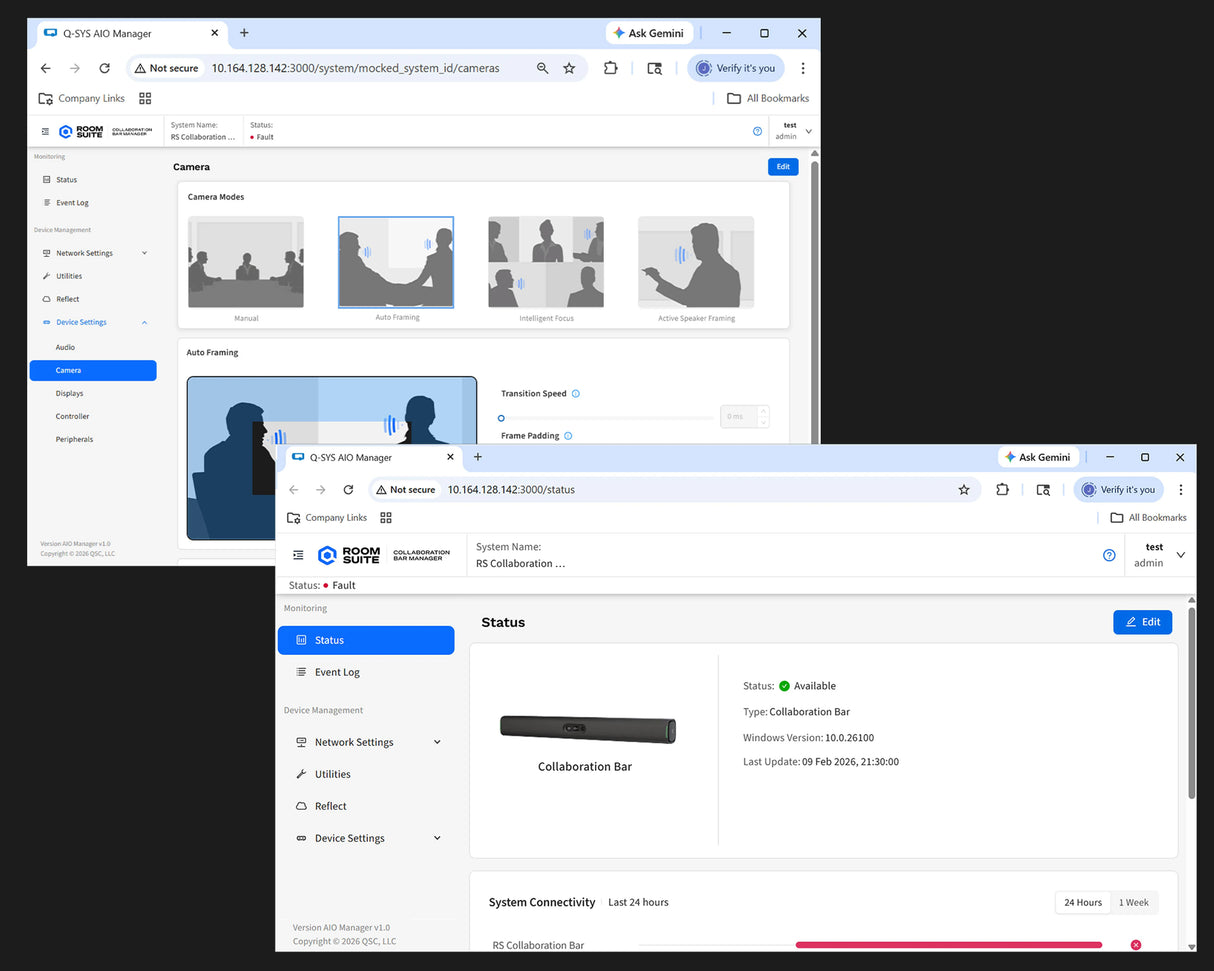Click Ask Gemini in the front window
The width and height of the screenshot is (1214, 971).
tap(1038, 457)
